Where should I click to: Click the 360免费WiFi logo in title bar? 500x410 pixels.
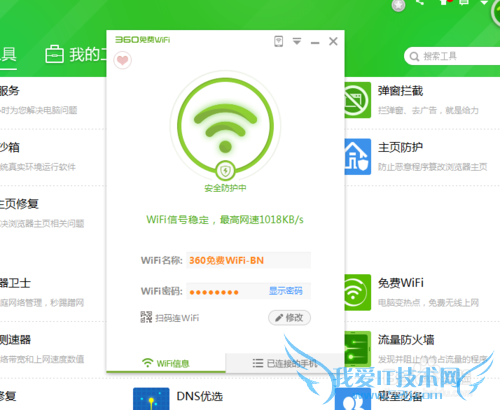[x=143, y=40]
